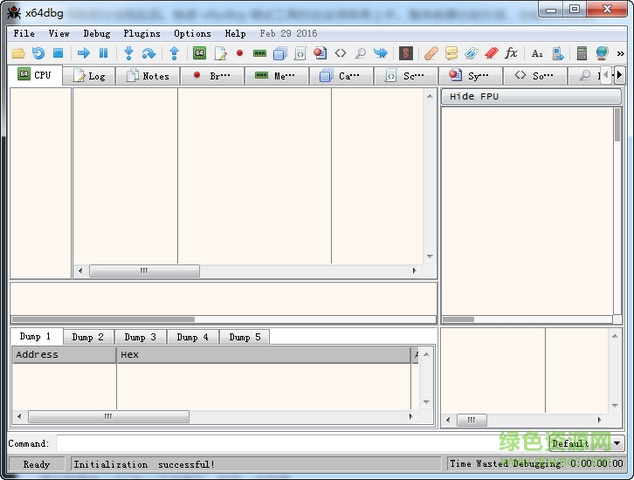Click the Restart debugging icon
This screenshot has height=480, width=634.
click(38, 53)
